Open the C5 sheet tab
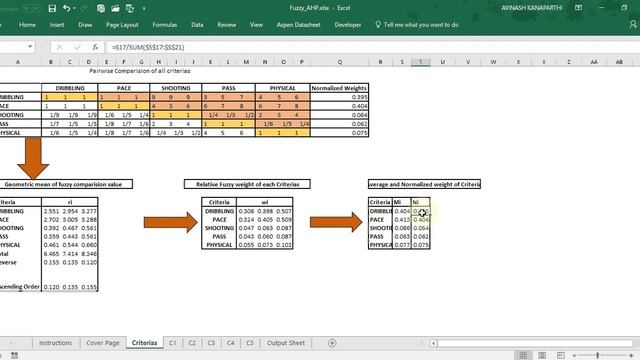This screenshot has width=640, height=360. click(250, 343)
